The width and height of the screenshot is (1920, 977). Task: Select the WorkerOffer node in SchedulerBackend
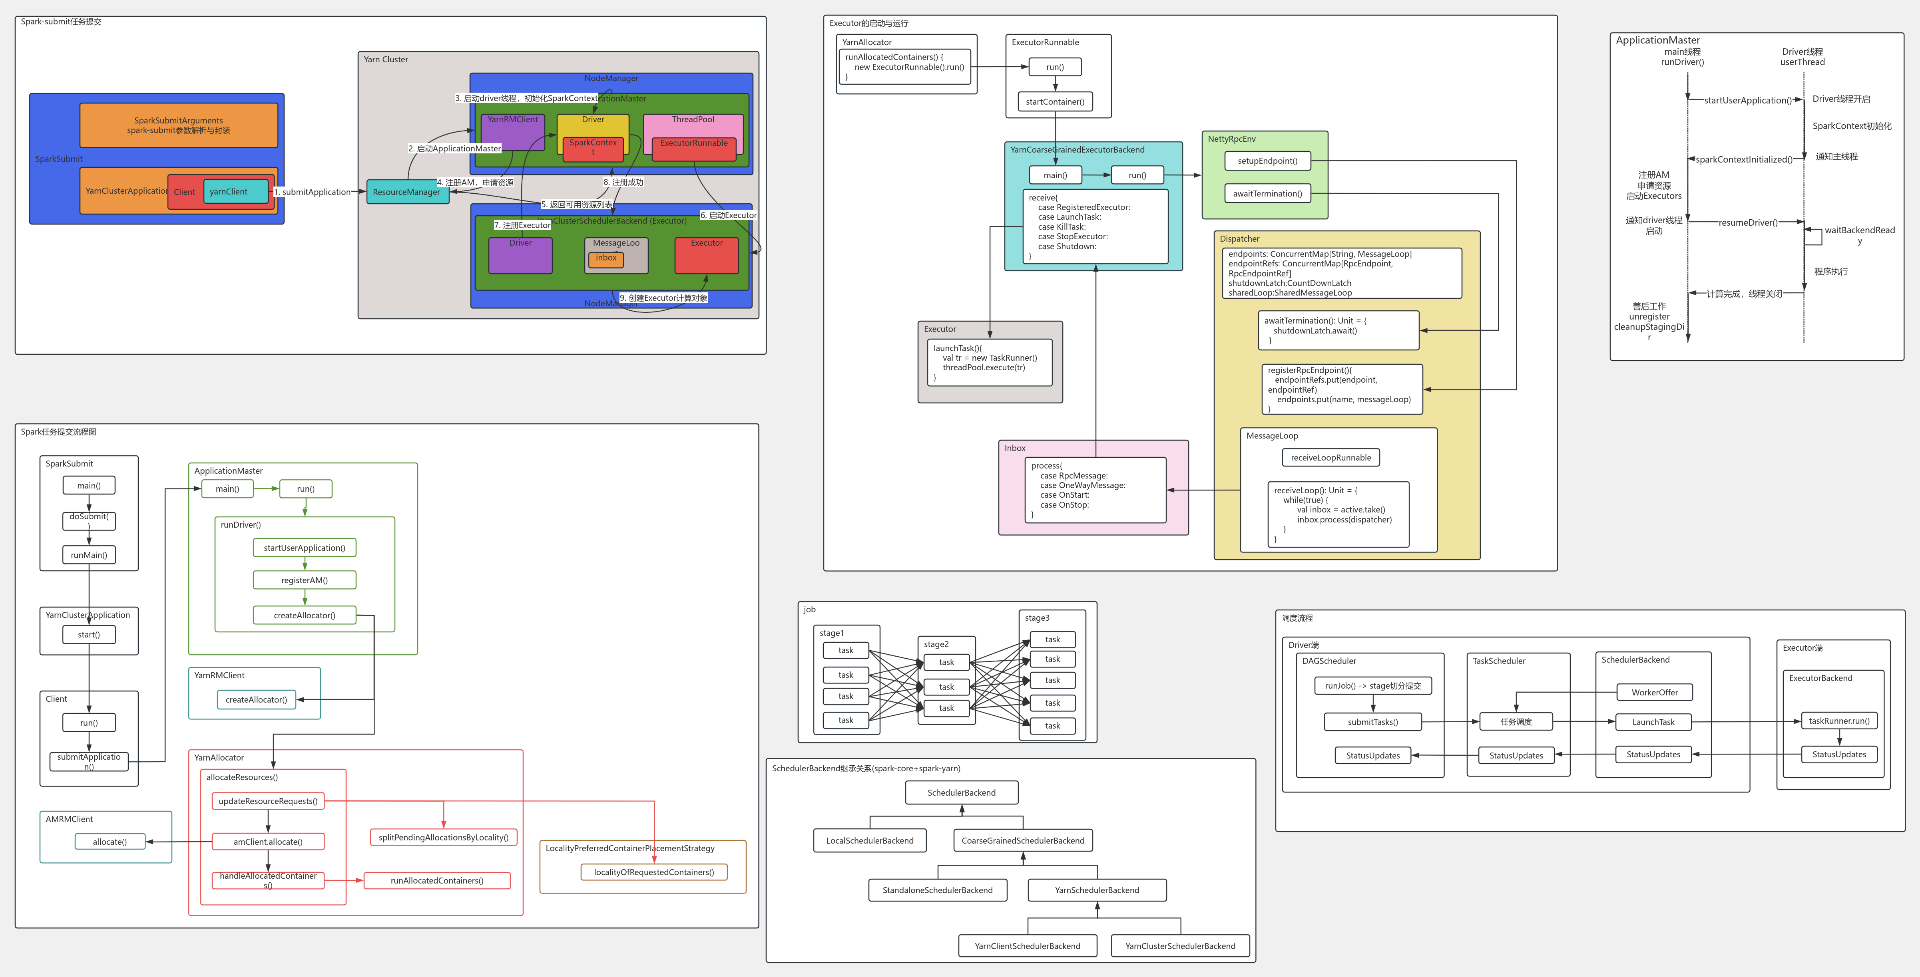(1654, 692)
